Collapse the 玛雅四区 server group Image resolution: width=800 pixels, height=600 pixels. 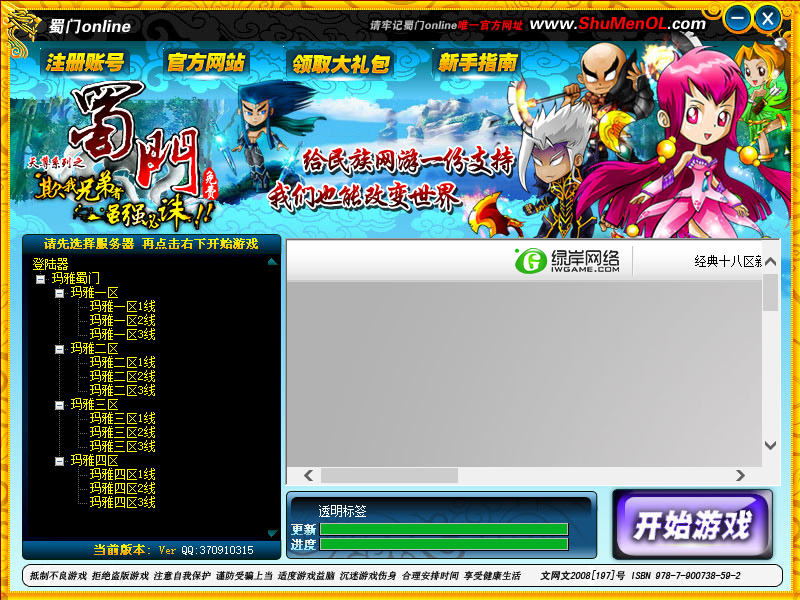59,461
